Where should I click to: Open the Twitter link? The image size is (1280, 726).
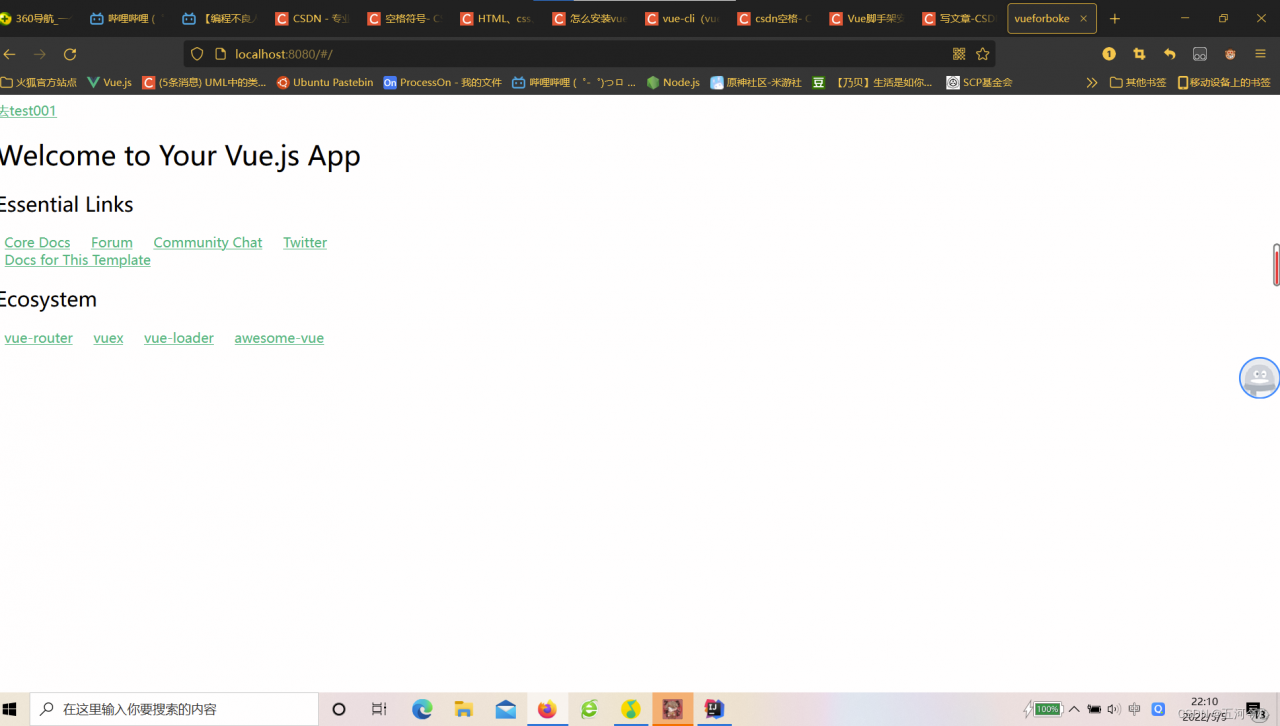click(305, 242)
